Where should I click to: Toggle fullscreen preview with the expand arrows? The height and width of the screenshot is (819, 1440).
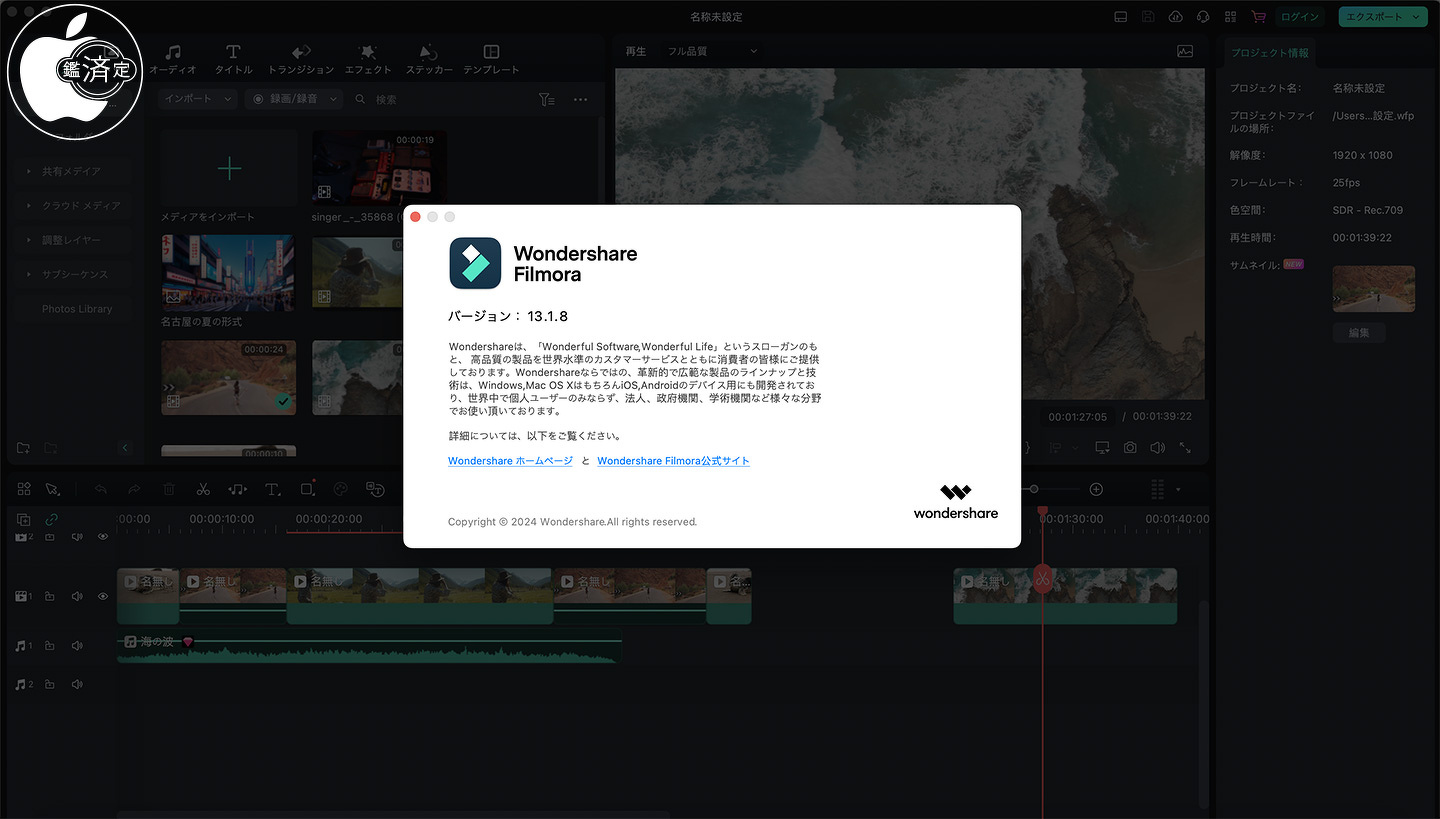1185,448
